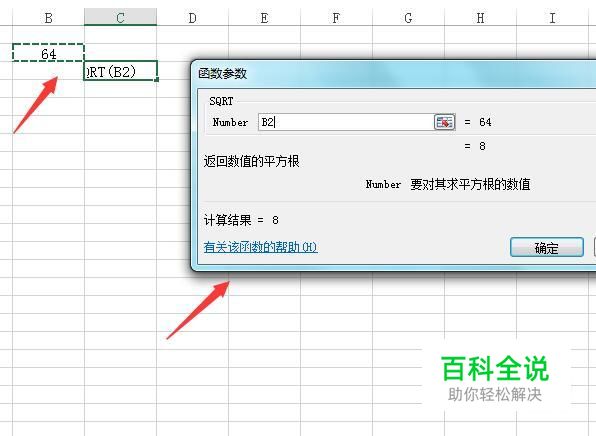Select column I header
Image resolution: width=596 pixels, height=436 pixels.
pyautogui.click(x=552, y=17)
